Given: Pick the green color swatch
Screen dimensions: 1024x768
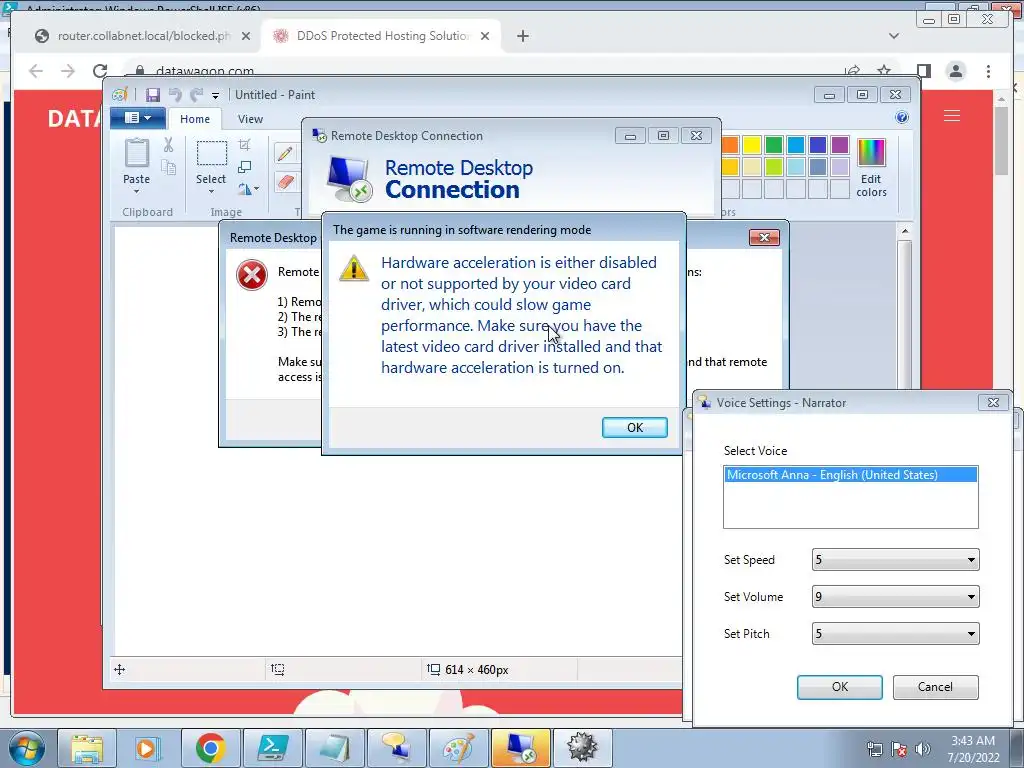Looking at the screenshot, I should 774,144.
